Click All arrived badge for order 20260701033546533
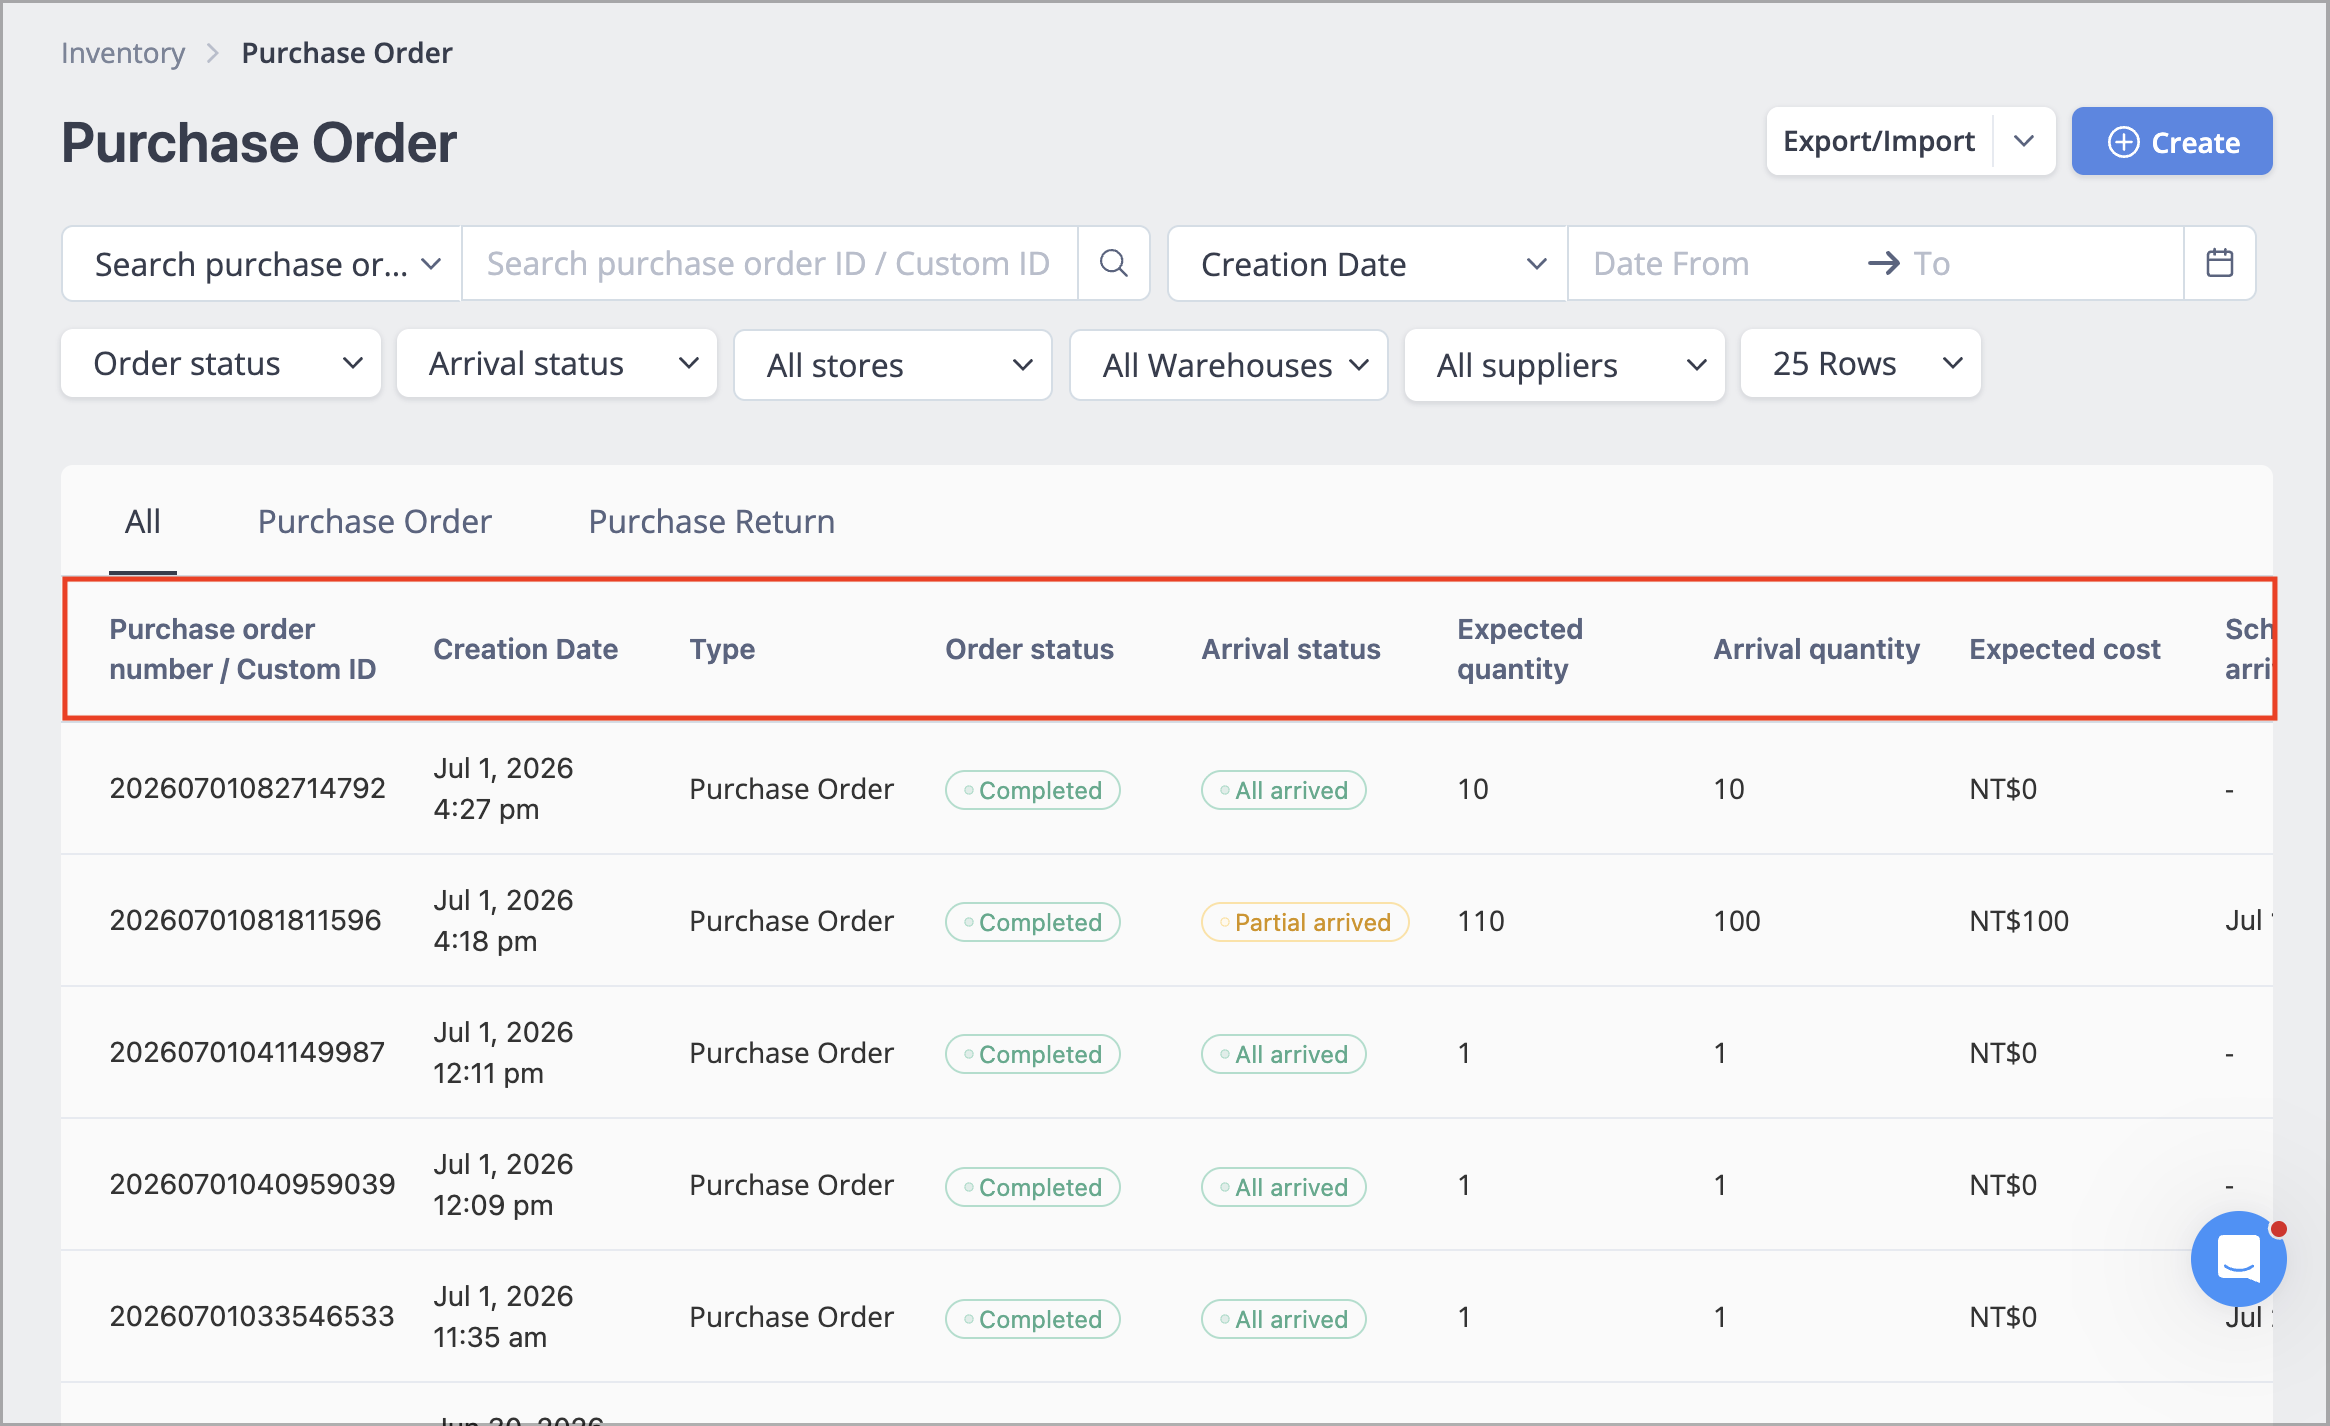Image resolution: width=2330 pixels, height=1426 pixels. coord(1284,1319)
